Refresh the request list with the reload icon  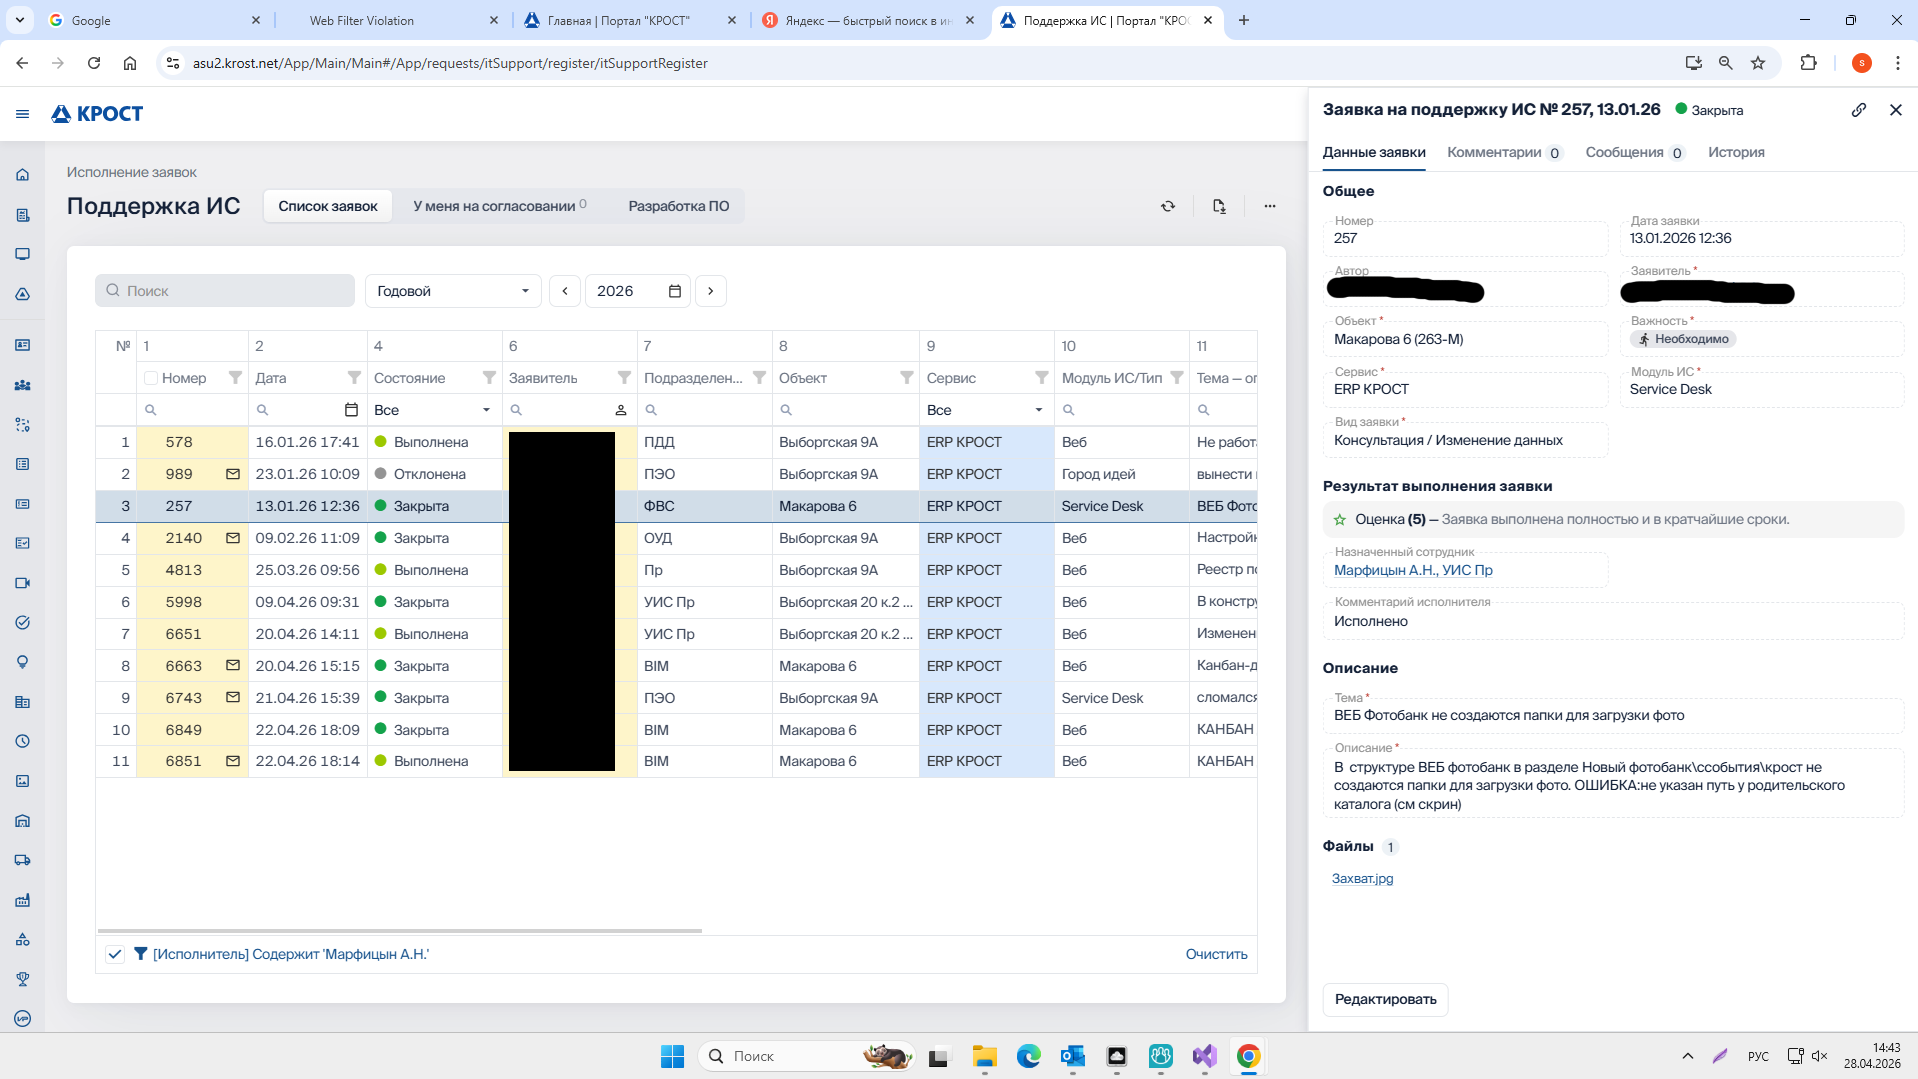[x=1167, y=206]
